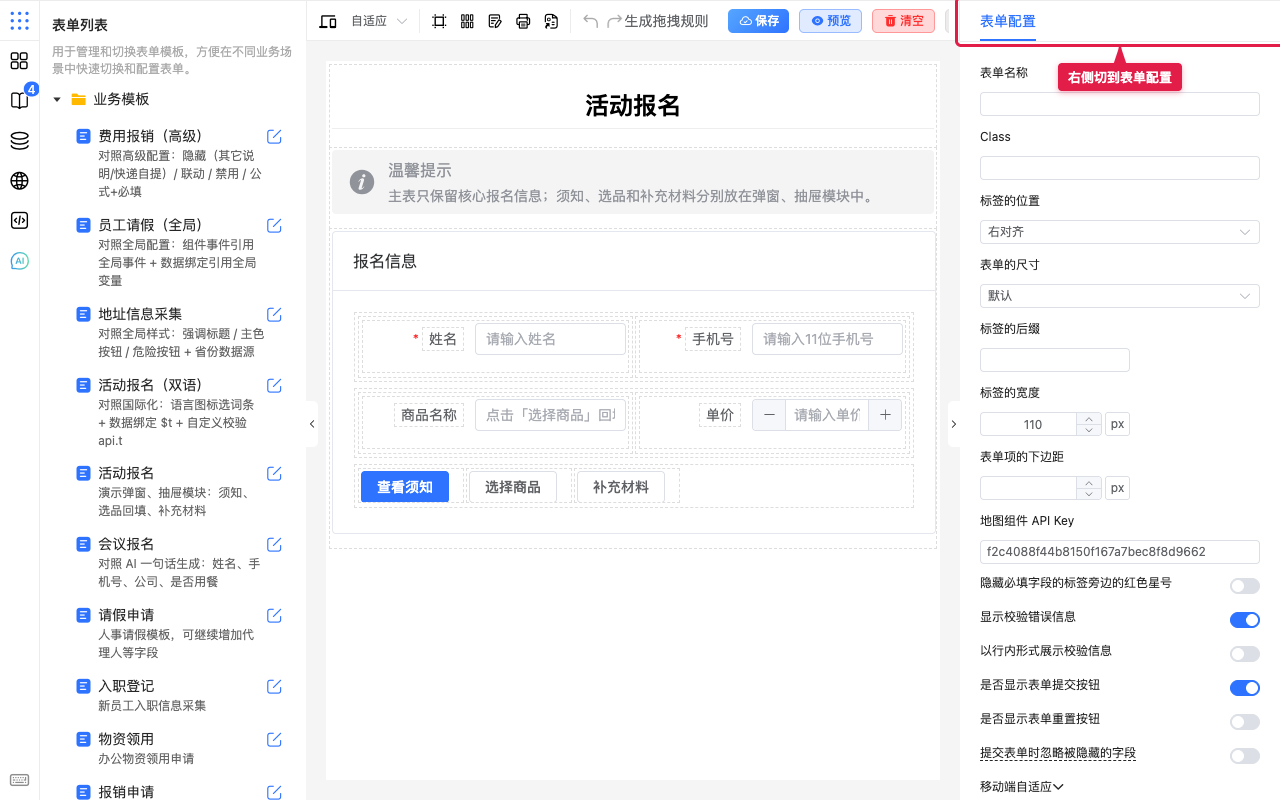Open the 表单的尺寸 dropdown showing 默认
This screenshot has height=800, width=1280.
click(1119, 296)
